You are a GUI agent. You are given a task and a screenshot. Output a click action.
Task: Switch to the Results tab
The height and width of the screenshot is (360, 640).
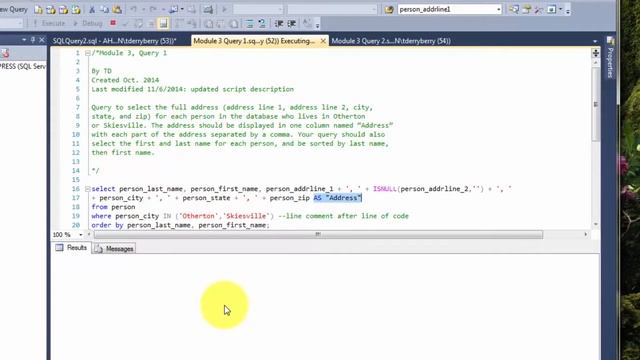coord(71,248)
